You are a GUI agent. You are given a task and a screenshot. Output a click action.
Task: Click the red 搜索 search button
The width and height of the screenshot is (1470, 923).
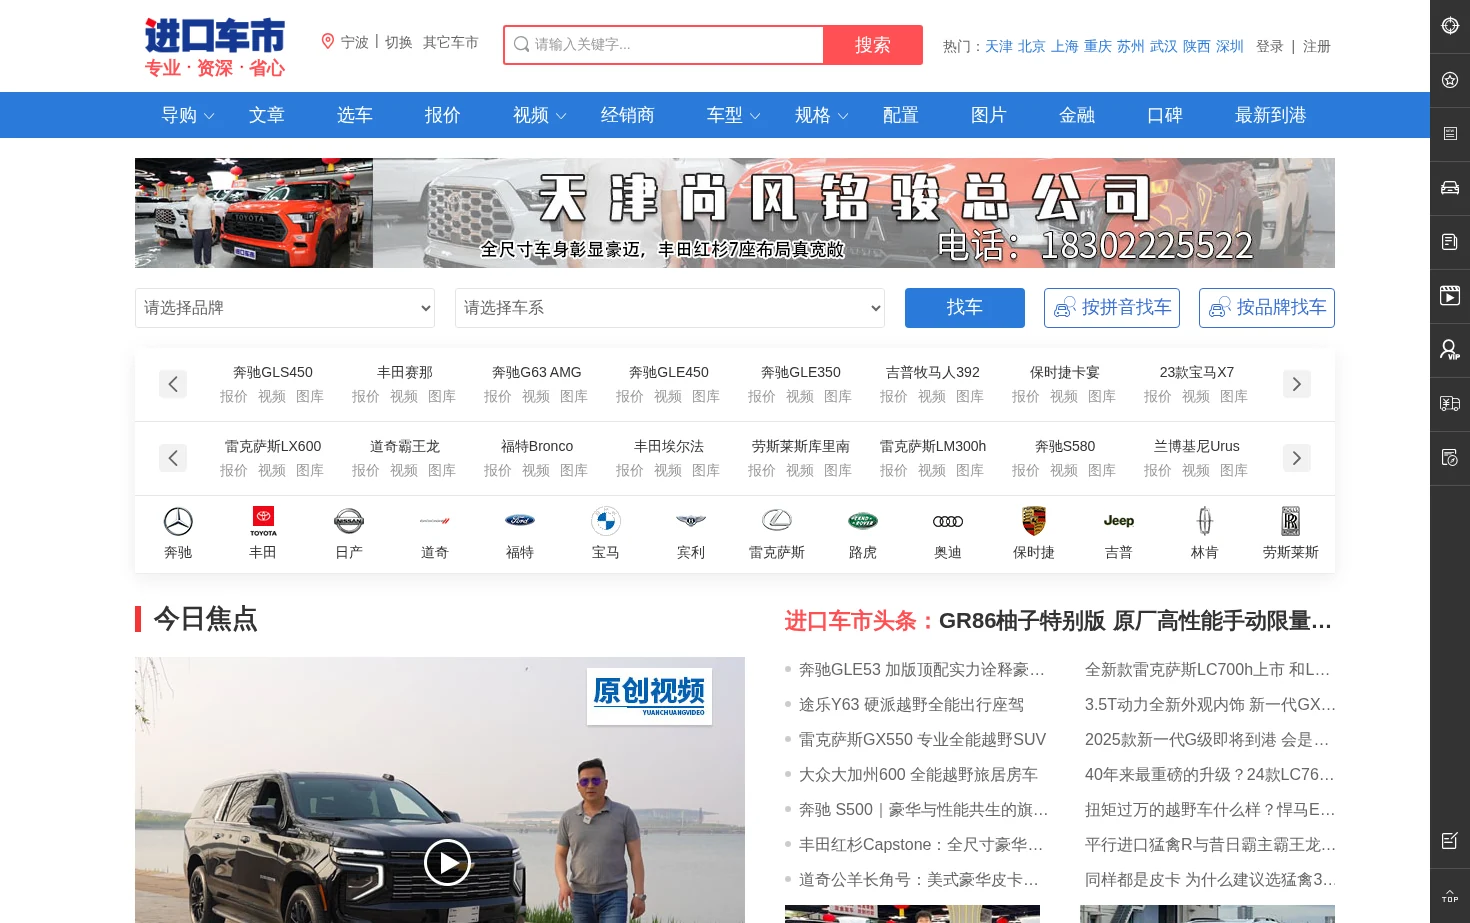873,45
